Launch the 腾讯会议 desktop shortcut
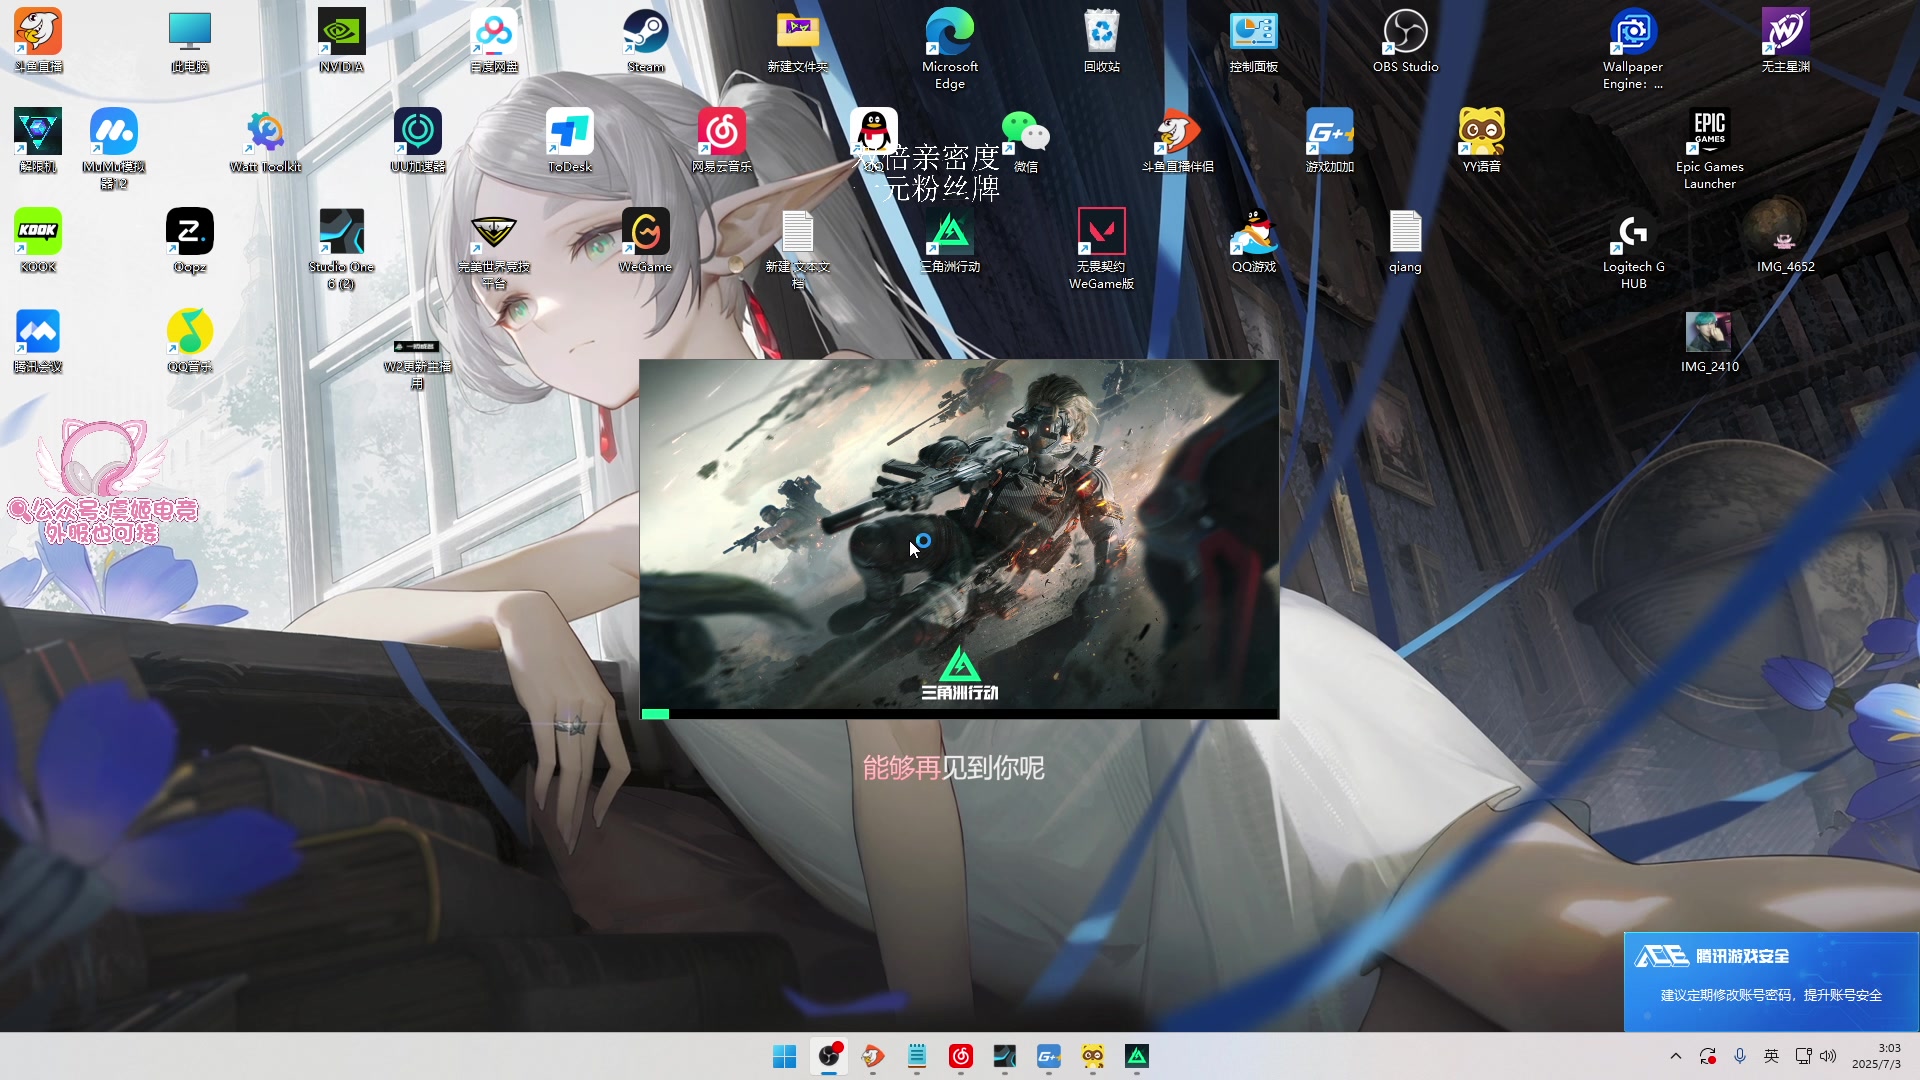 coord(38,340)
